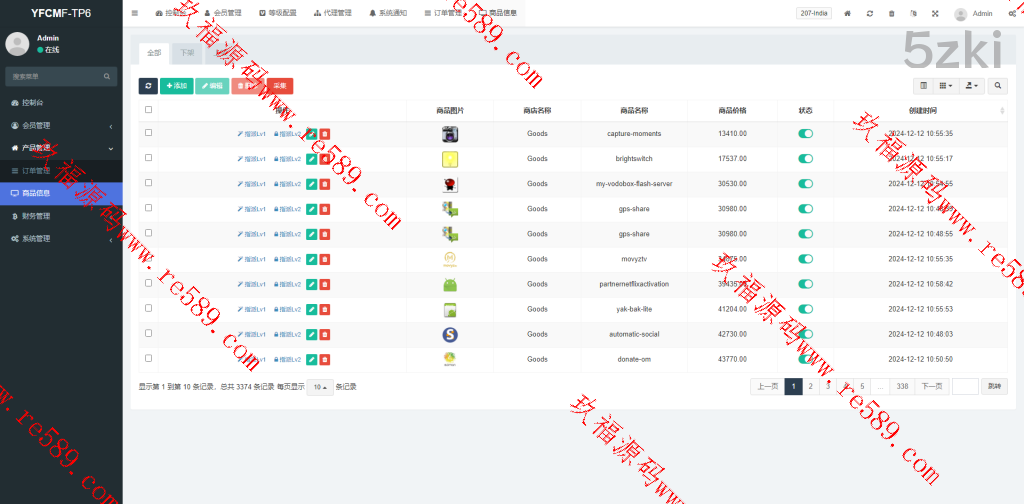Click the search magnifier button above table
The height and width of the screenshot is (504, 1024).
click(997, 86)
